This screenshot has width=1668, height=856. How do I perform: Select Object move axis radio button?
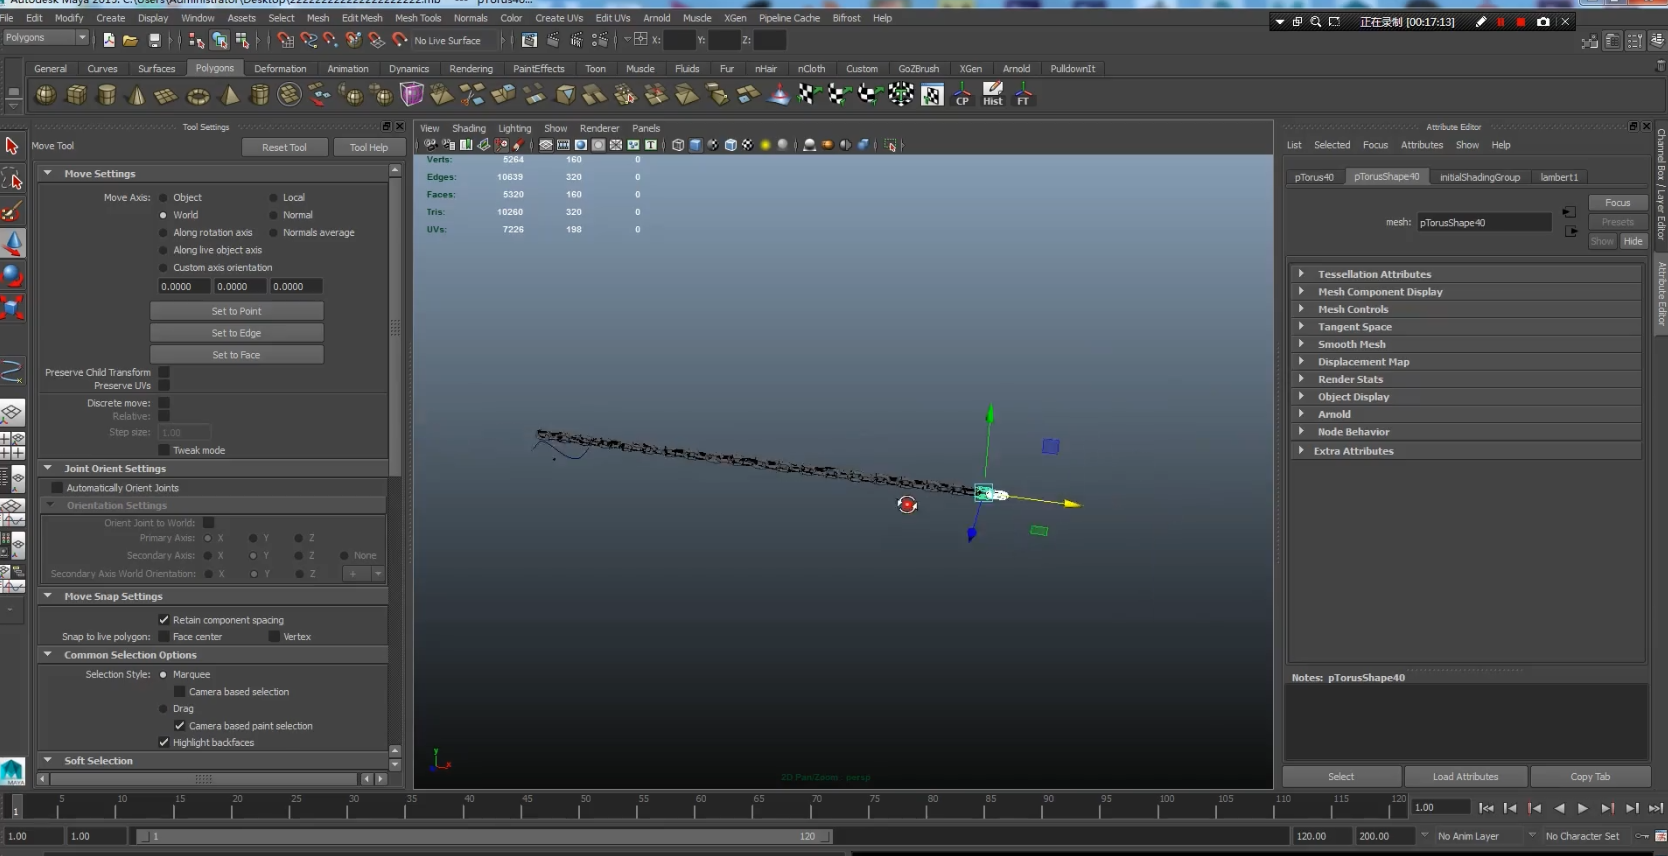163,198
